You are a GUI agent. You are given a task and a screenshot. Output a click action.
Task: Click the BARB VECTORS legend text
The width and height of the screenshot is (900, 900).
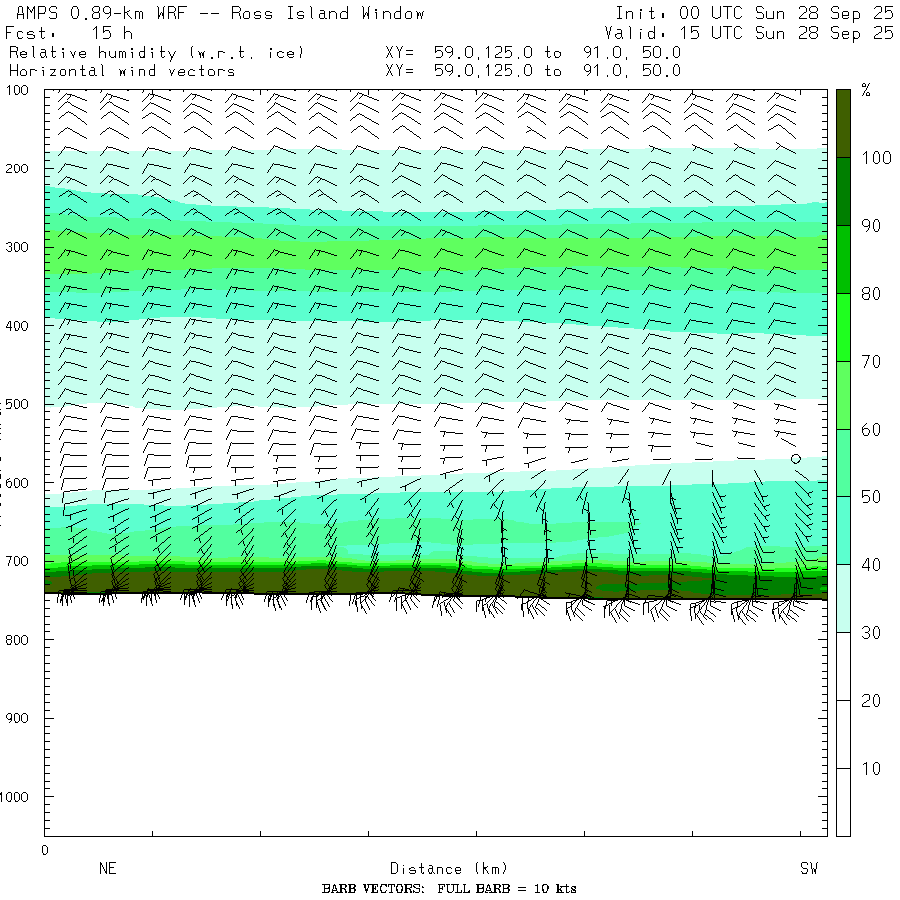449,889
